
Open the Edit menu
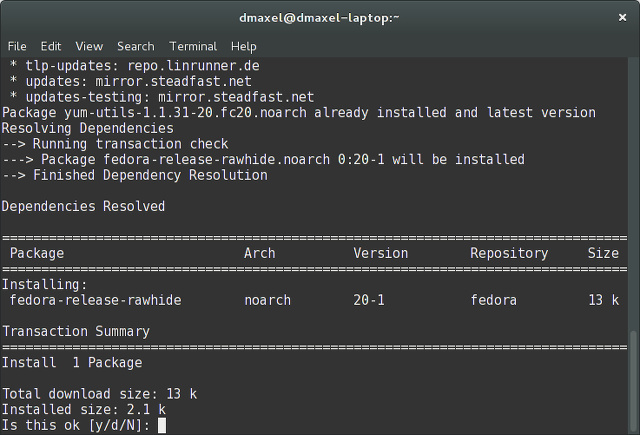51,47
